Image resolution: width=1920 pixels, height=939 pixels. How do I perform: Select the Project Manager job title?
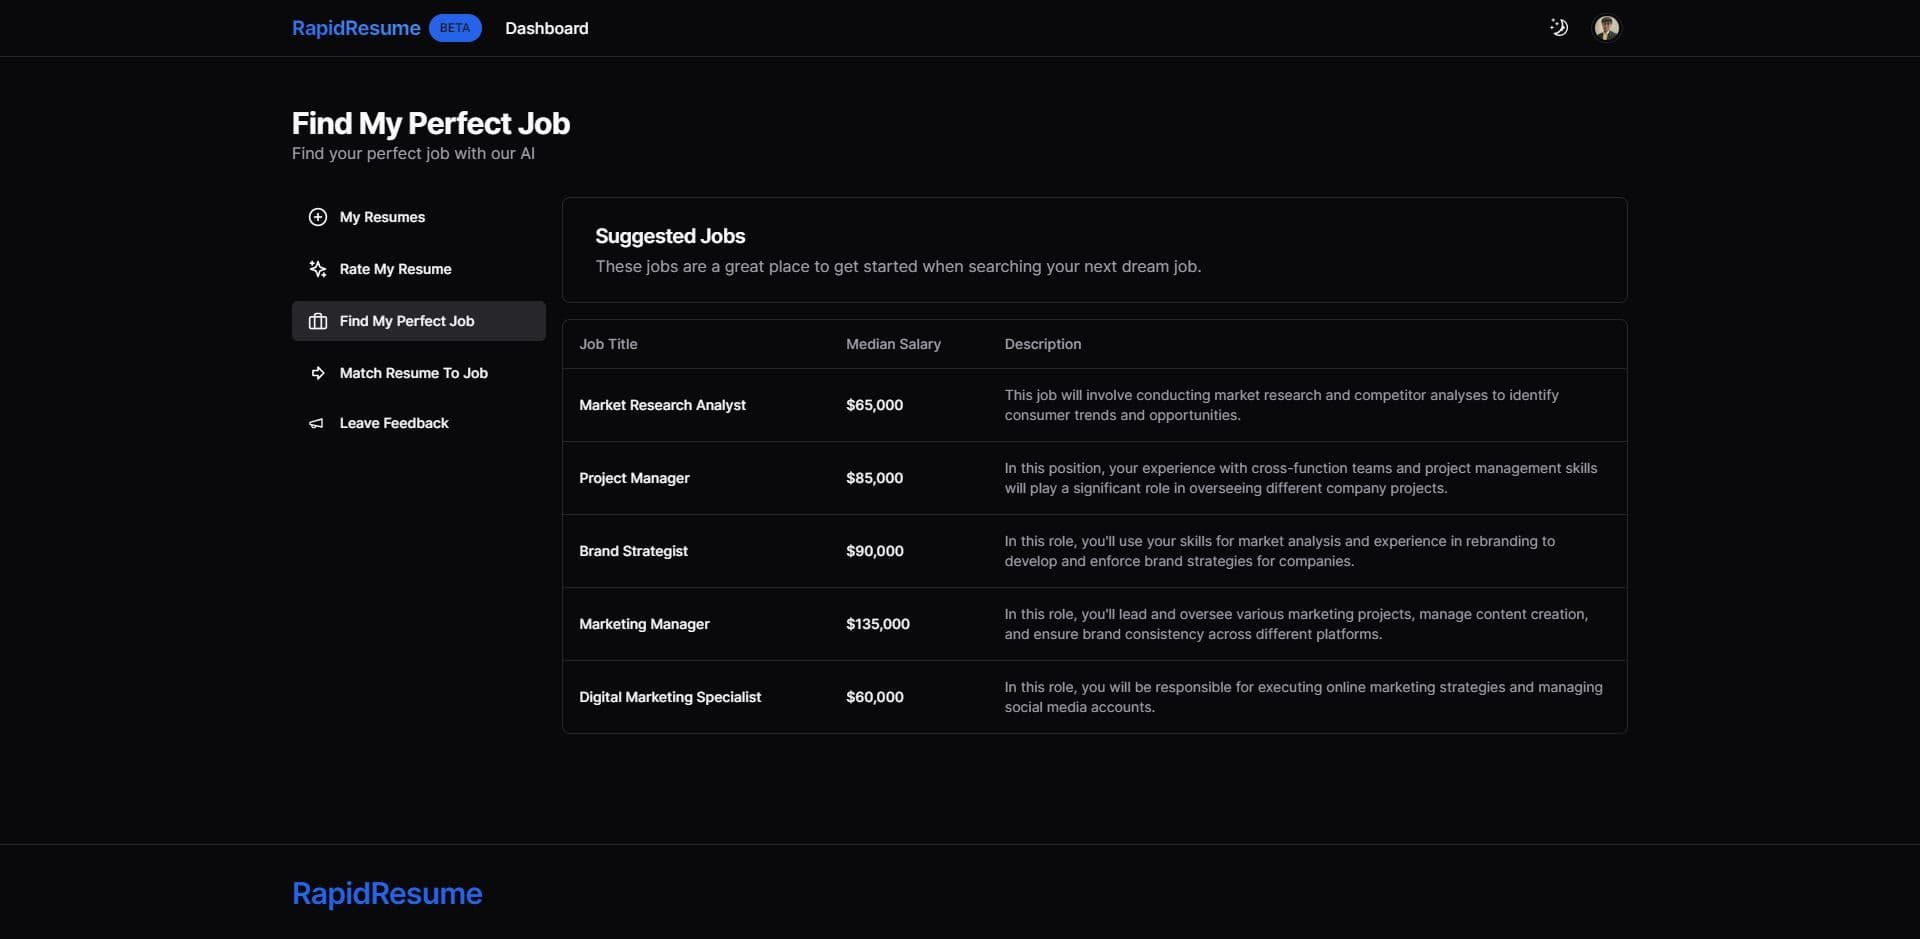(x=634, y=478)
